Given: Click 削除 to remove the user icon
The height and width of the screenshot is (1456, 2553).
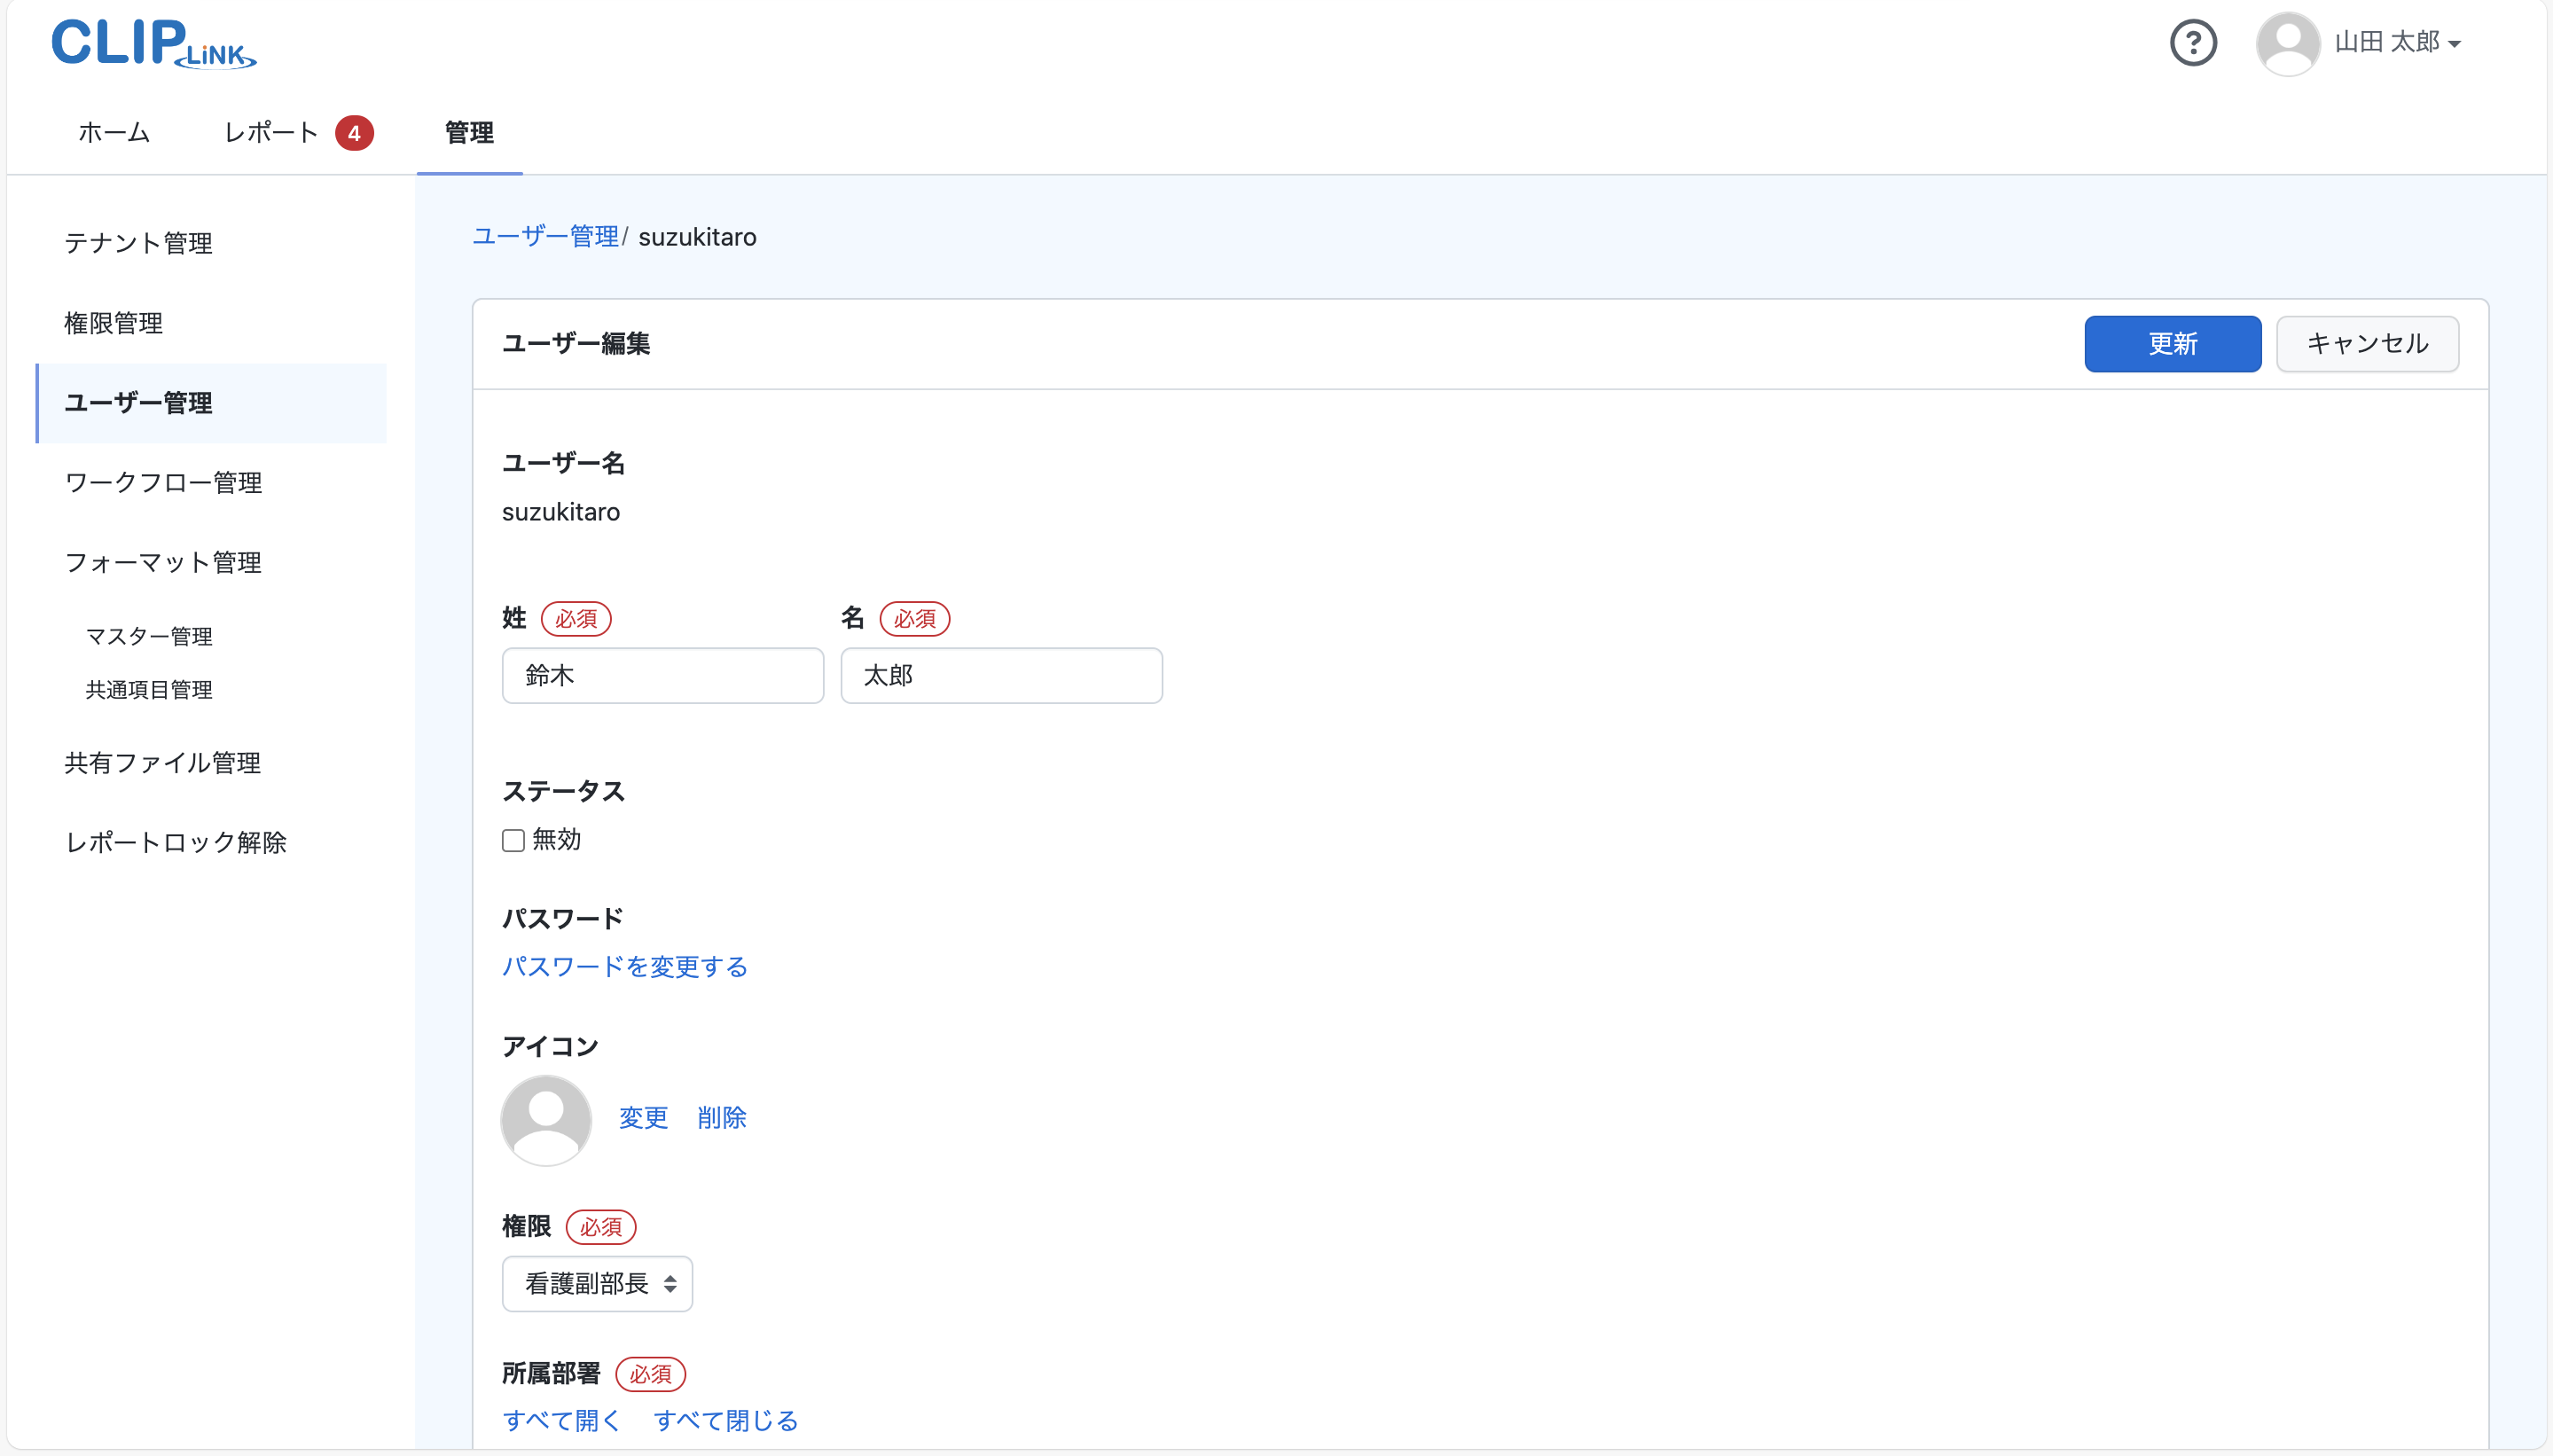Looking at the screenshot, I should pyautogui.click(x=722, y=1118).
